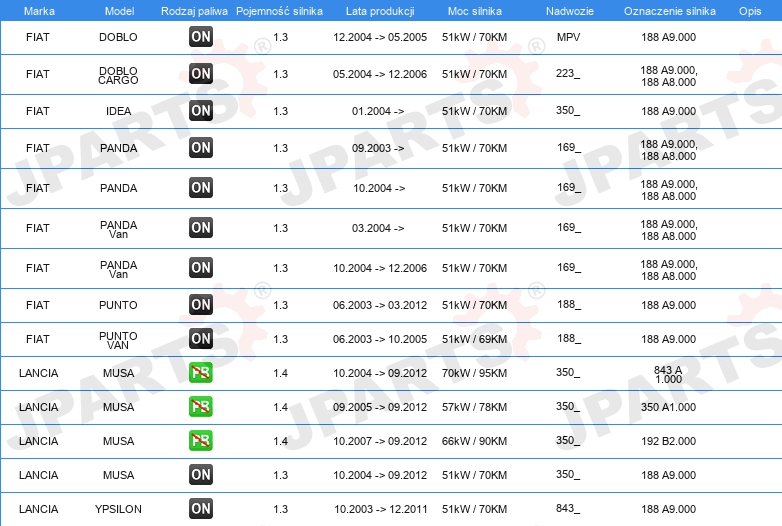Select the YPSILON model cell
Viewport: 782px width, 526px height.
[118, 509]
